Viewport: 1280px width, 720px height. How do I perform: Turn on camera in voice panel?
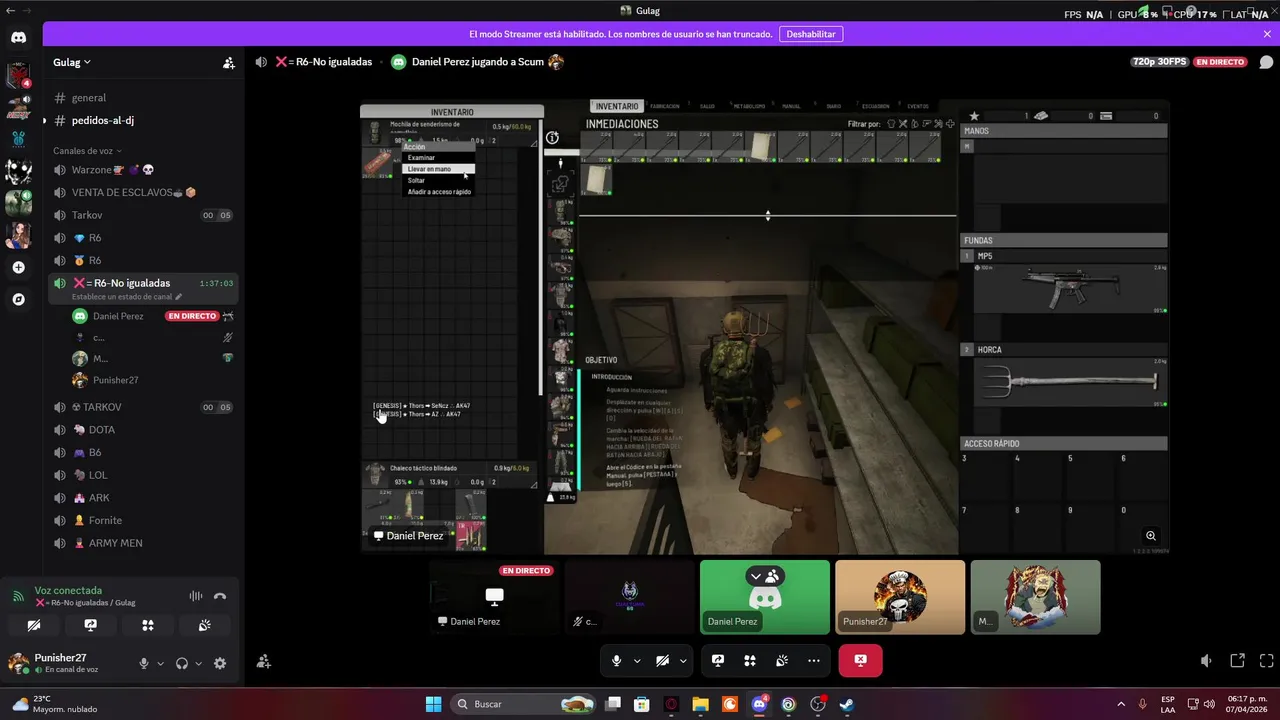(33, 625)
